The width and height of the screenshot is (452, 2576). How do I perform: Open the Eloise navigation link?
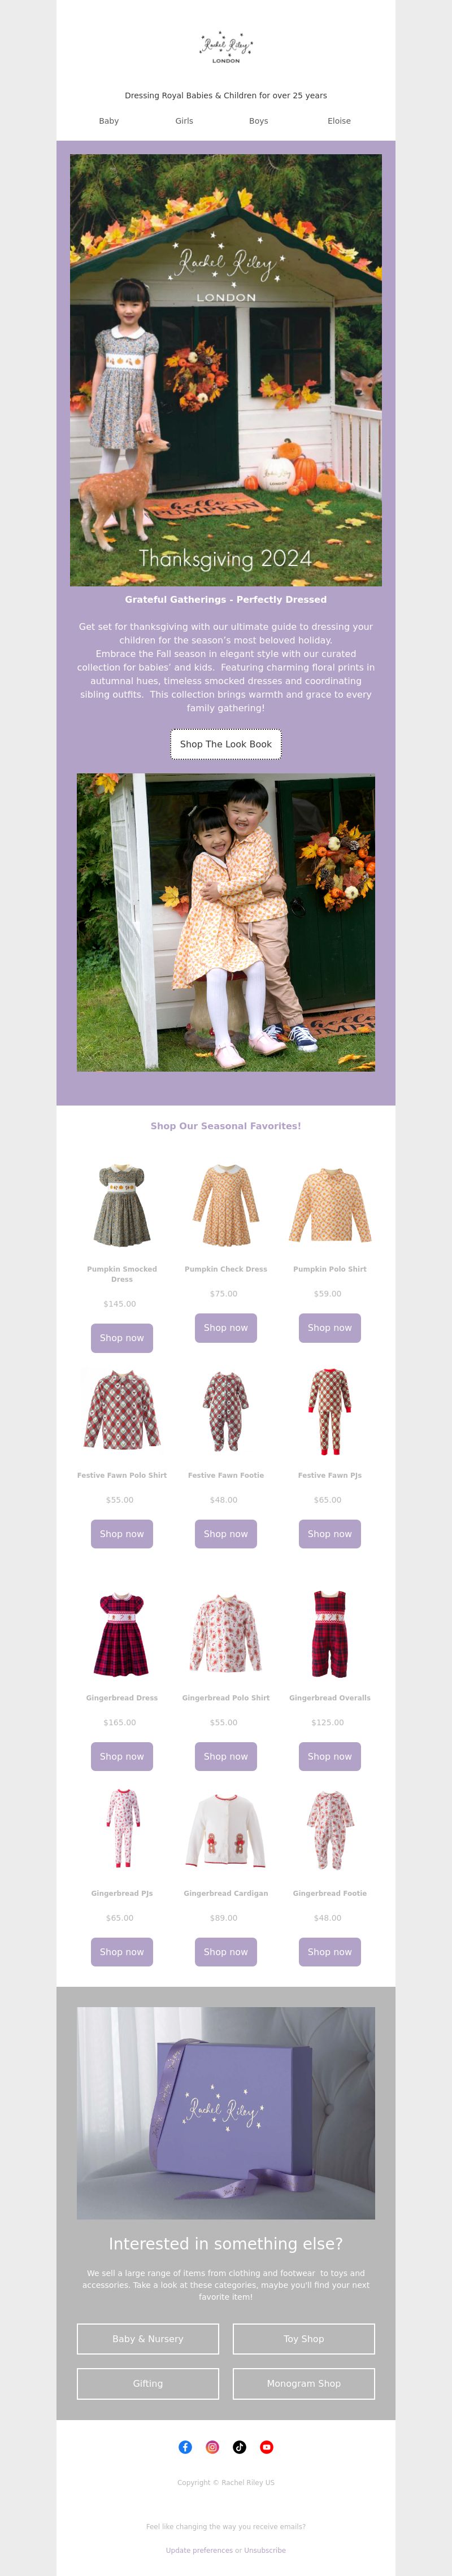coord(339,121)
